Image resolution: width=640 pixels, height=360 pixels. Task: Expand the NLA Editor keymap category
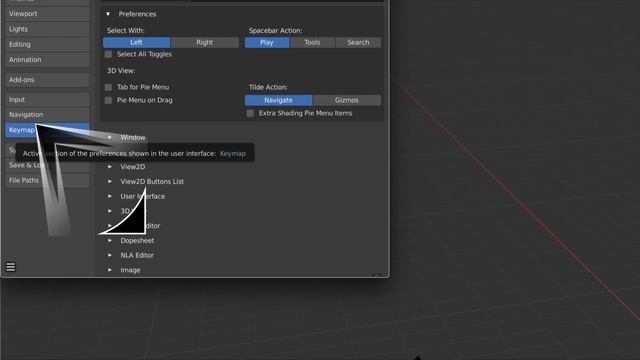pyautogui.click(x=110, y=255)
